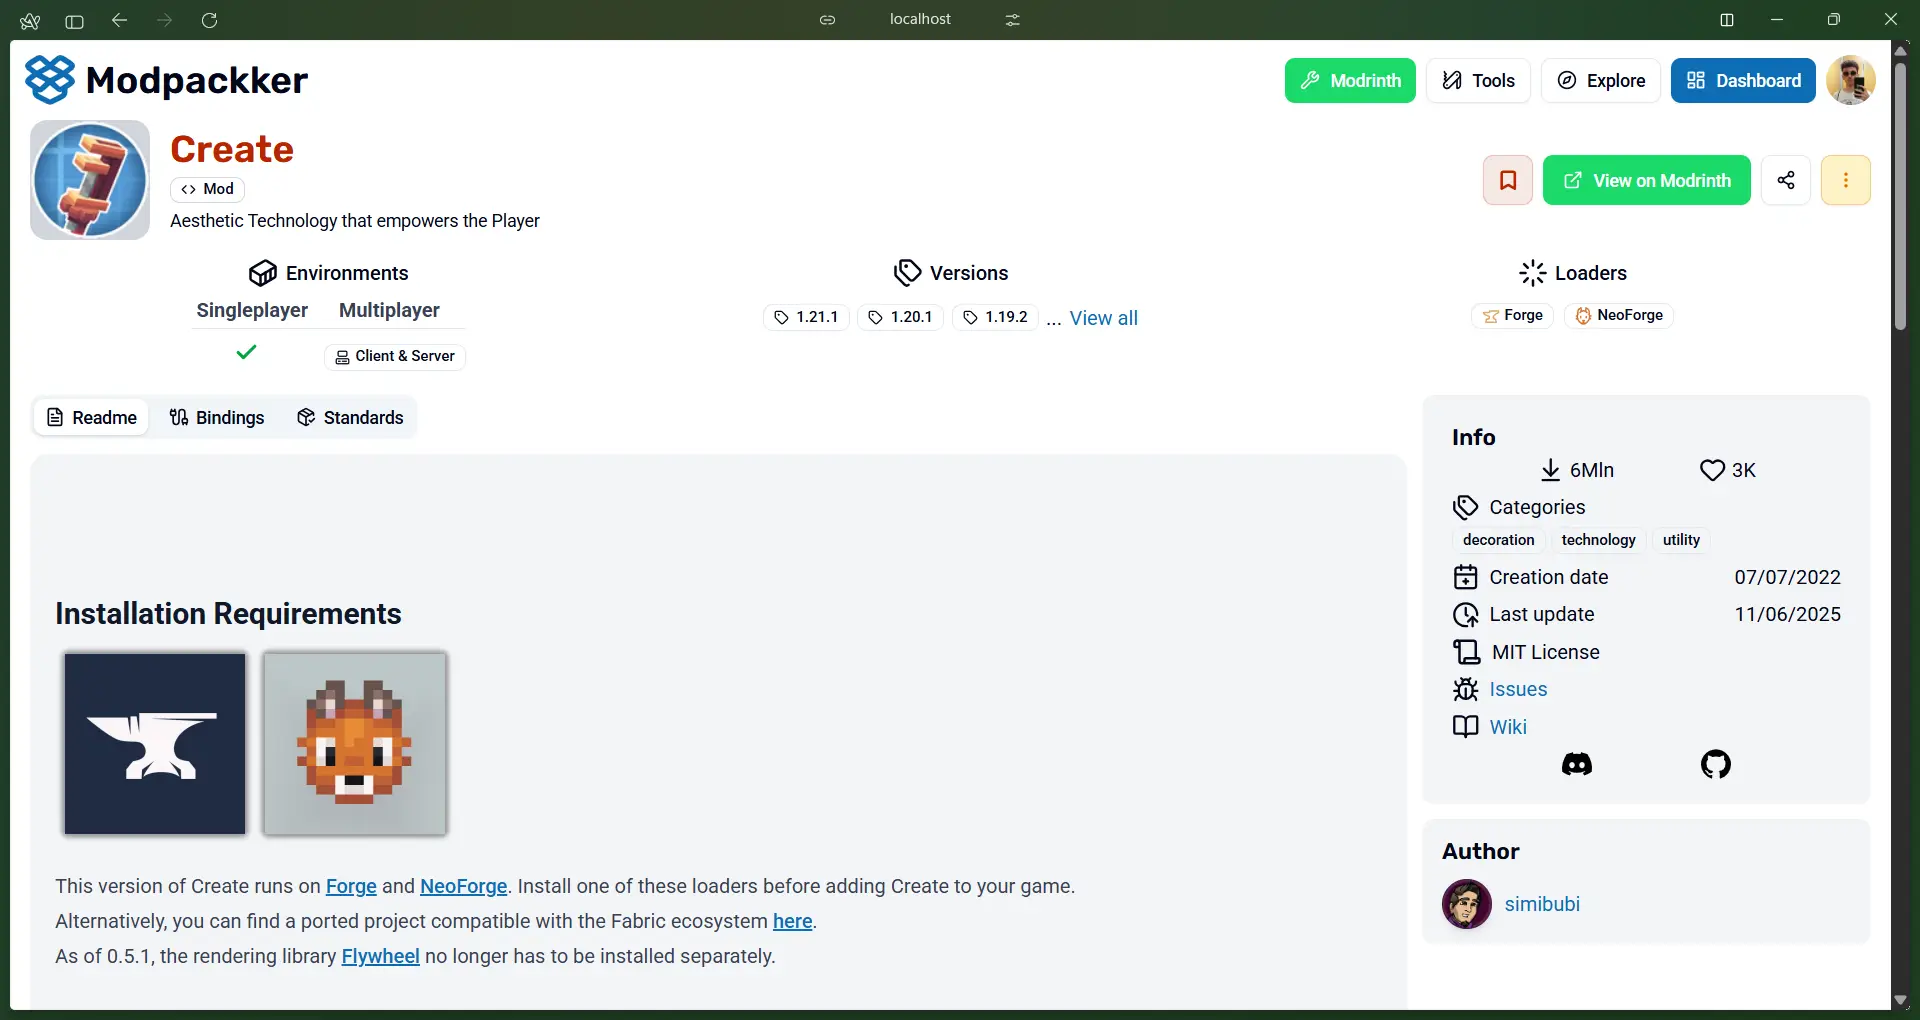The width and height of the screenshot is (1920, 1020).
Task: Bookmark the Create mod
Action: (1508, 180)
